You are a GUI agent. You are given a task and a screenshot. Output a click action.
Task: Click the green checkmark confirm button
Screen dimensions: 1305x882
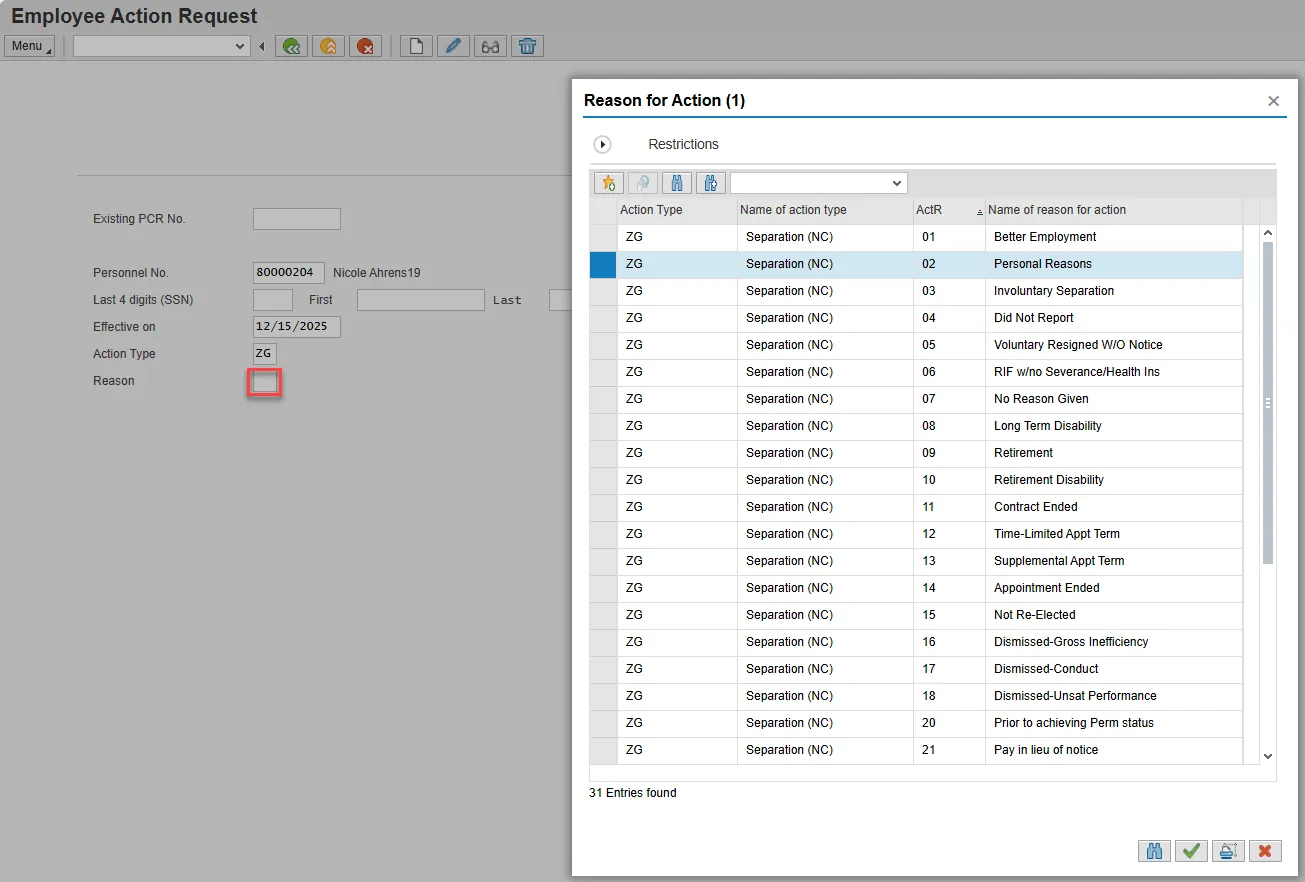pyautogui.click(x=1190, y=850)
